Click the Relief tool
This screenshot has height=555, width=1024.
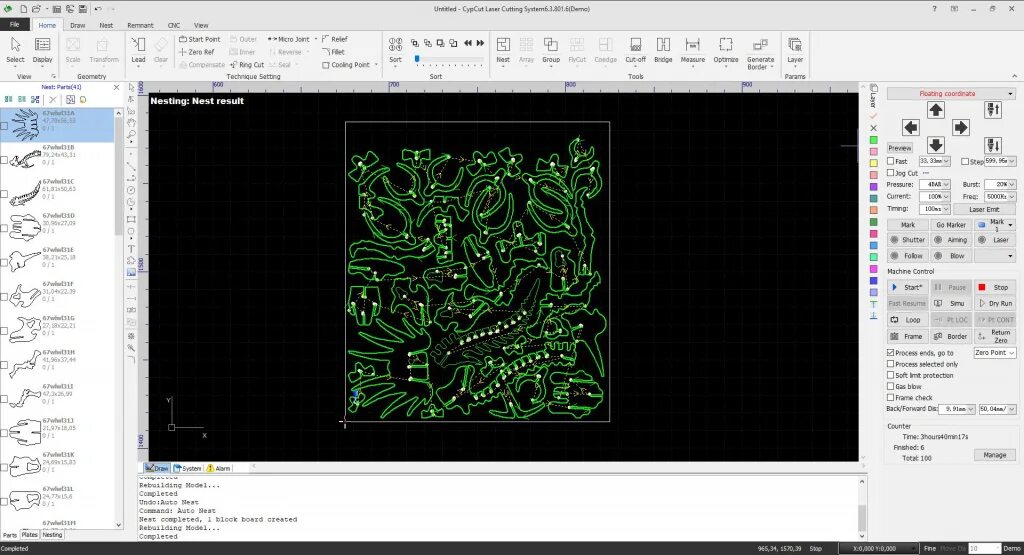pos(335,39)
